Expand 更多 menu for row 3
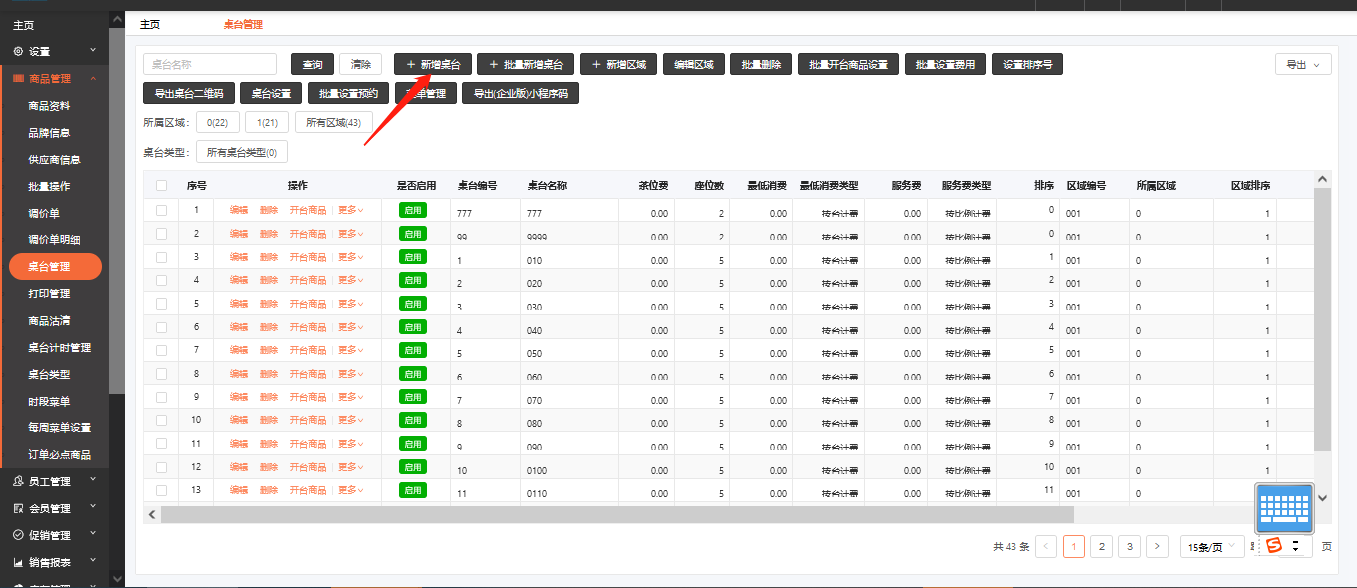Image resolution: width=1357 pixels, height=588 pixels. pyautogui.click(x=351, y=257)
